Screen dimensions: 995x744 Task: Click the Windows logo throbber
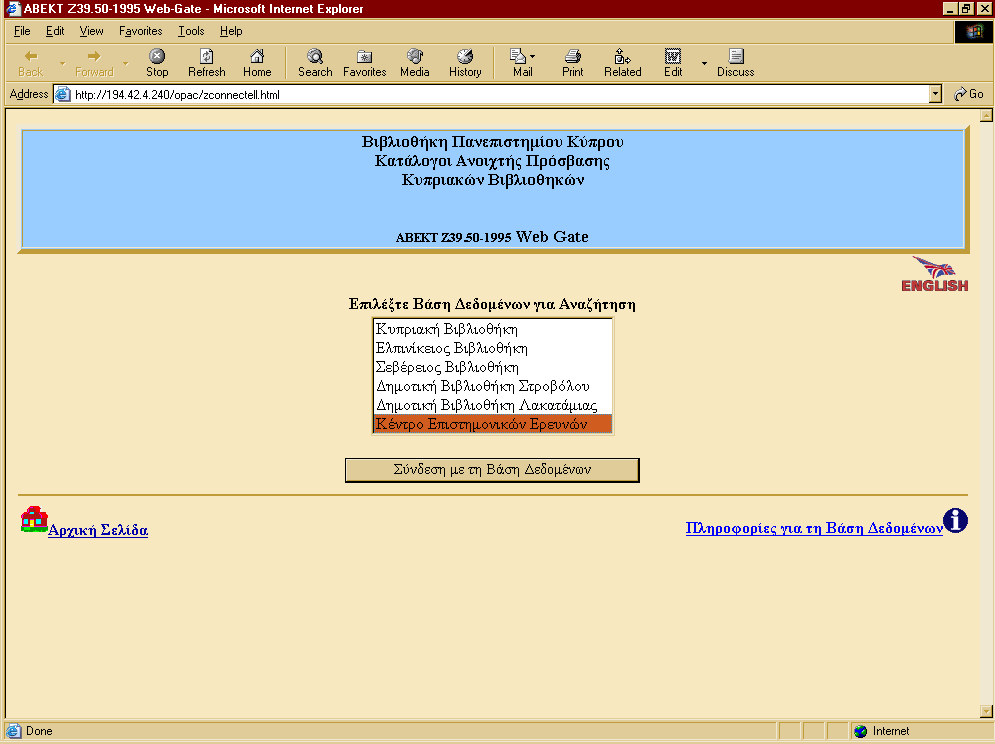(x=974, y=32)
